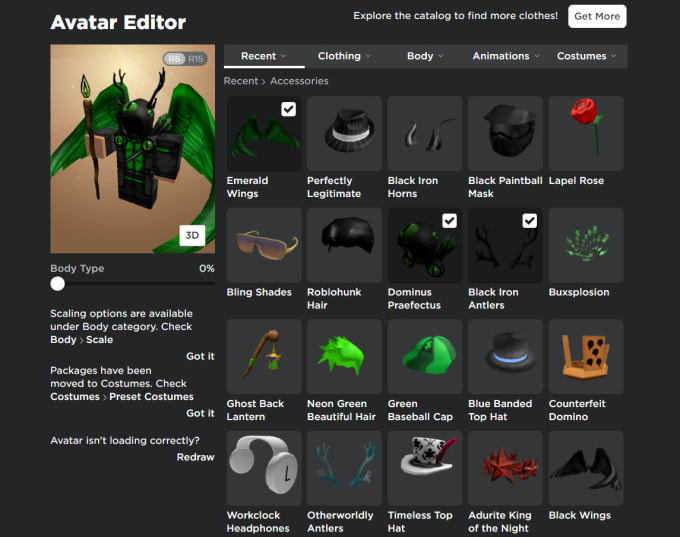The width and height of the screenshot is (680, 537).
Task: Select the Perfectly Legitimate fedora item
Action: (344, 133)
